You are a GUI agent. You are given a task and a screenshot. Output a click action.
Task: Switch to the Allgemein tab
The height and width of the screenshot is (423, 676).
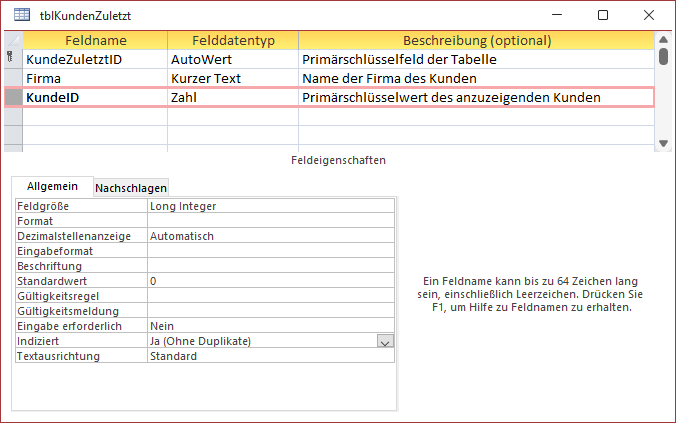52,186
